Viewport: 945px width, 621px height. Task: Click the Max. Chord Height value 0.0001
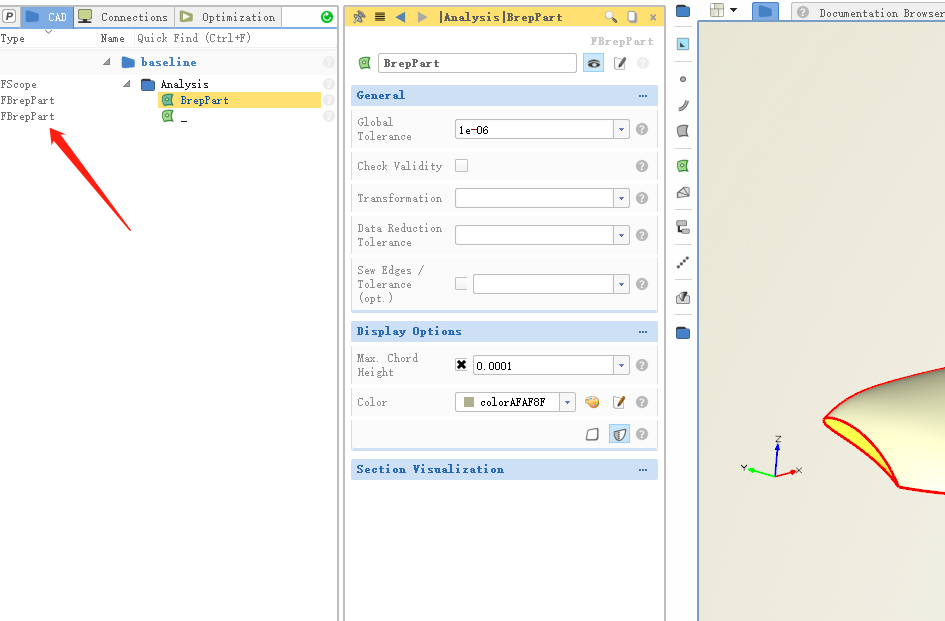point(543,365)
